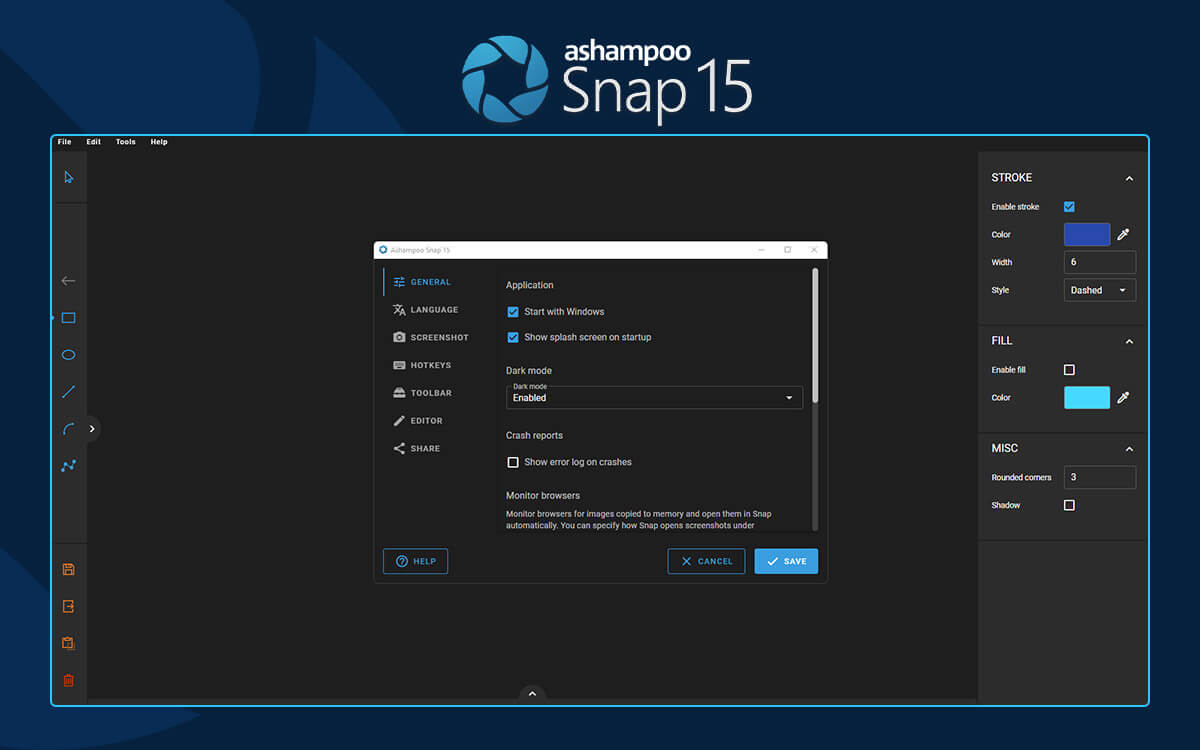1200x750 pixels.
Task: Open the stroke Style Dashed dropdown
Action: 1100,291
